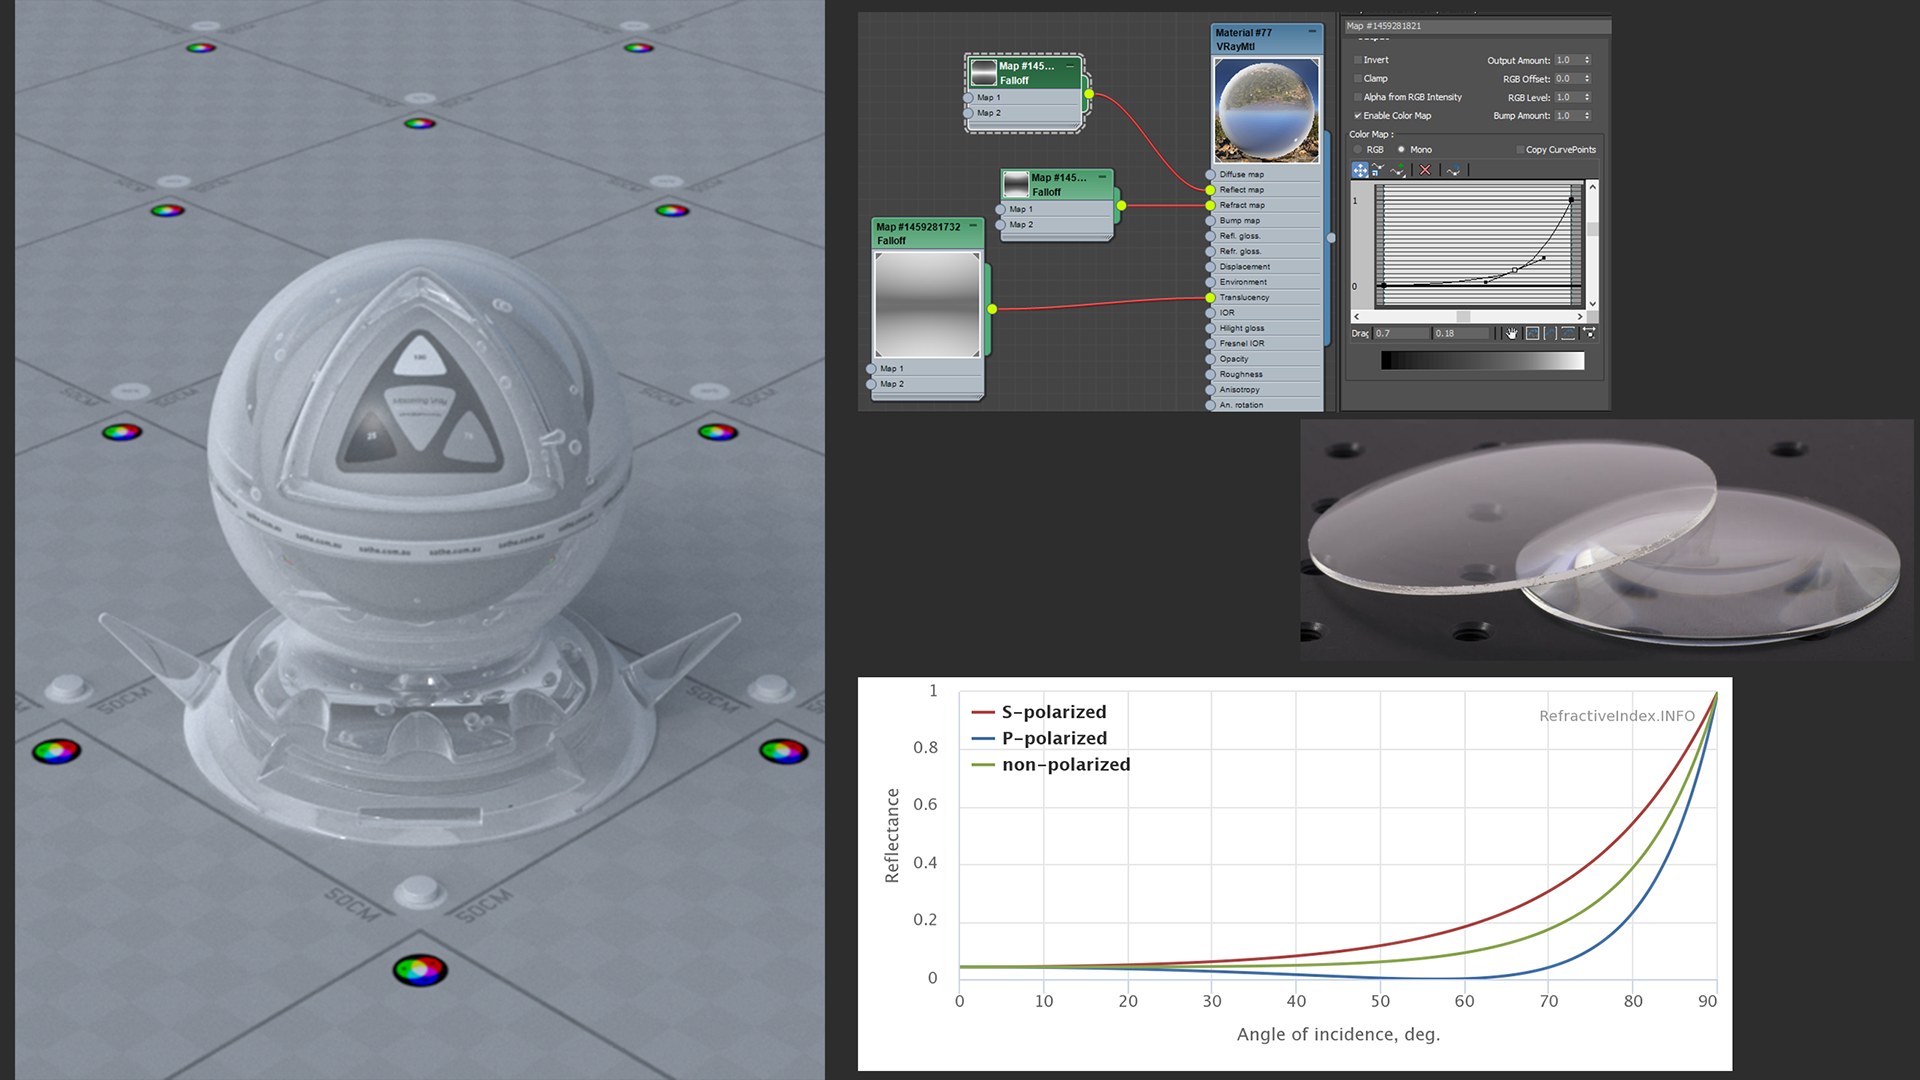This screenshot has width=1920, height=1080.
Task: Click the Map #1459281821 panel title bar
Action: (1476, 26)
